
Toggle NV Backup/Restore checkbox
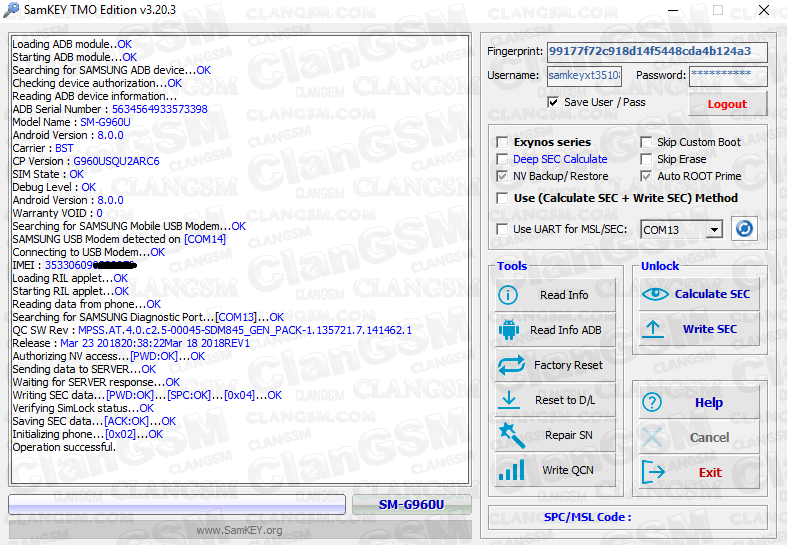coord(502,176)
